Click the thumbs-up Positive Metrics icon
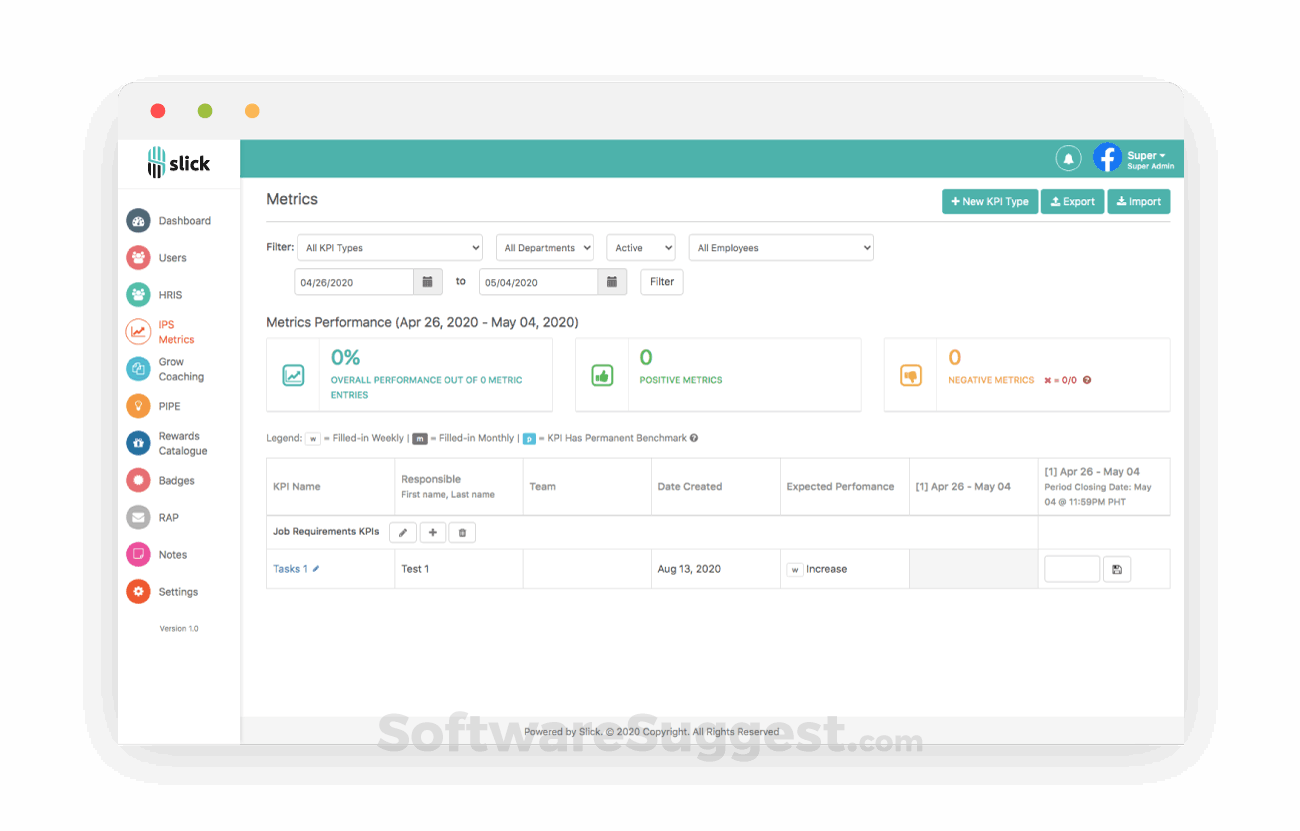Viewport: 1300px width, 831px height. (x=602, y=373)
